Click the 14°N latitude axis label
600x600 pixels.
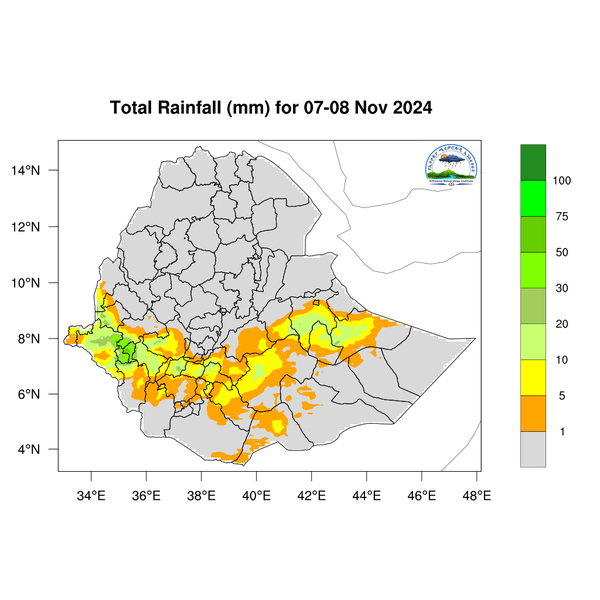pos(25,170)
